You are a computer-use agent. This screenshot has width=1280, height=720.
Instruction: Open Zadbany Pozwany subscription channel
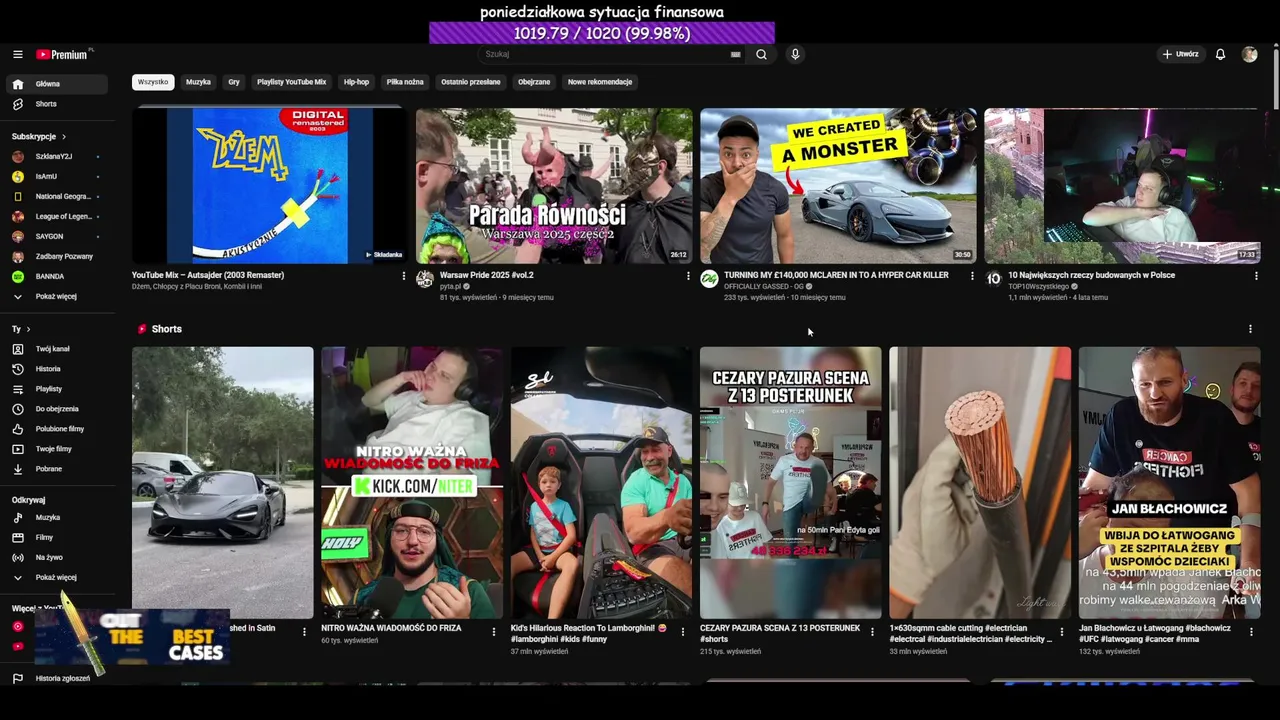56,256
